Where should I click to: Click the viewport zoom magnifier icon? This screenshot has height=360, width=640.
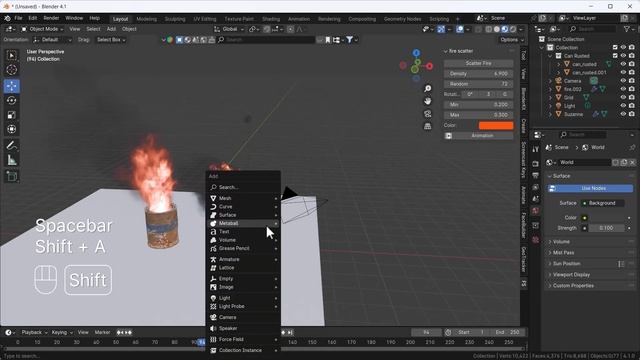(427, 89)
